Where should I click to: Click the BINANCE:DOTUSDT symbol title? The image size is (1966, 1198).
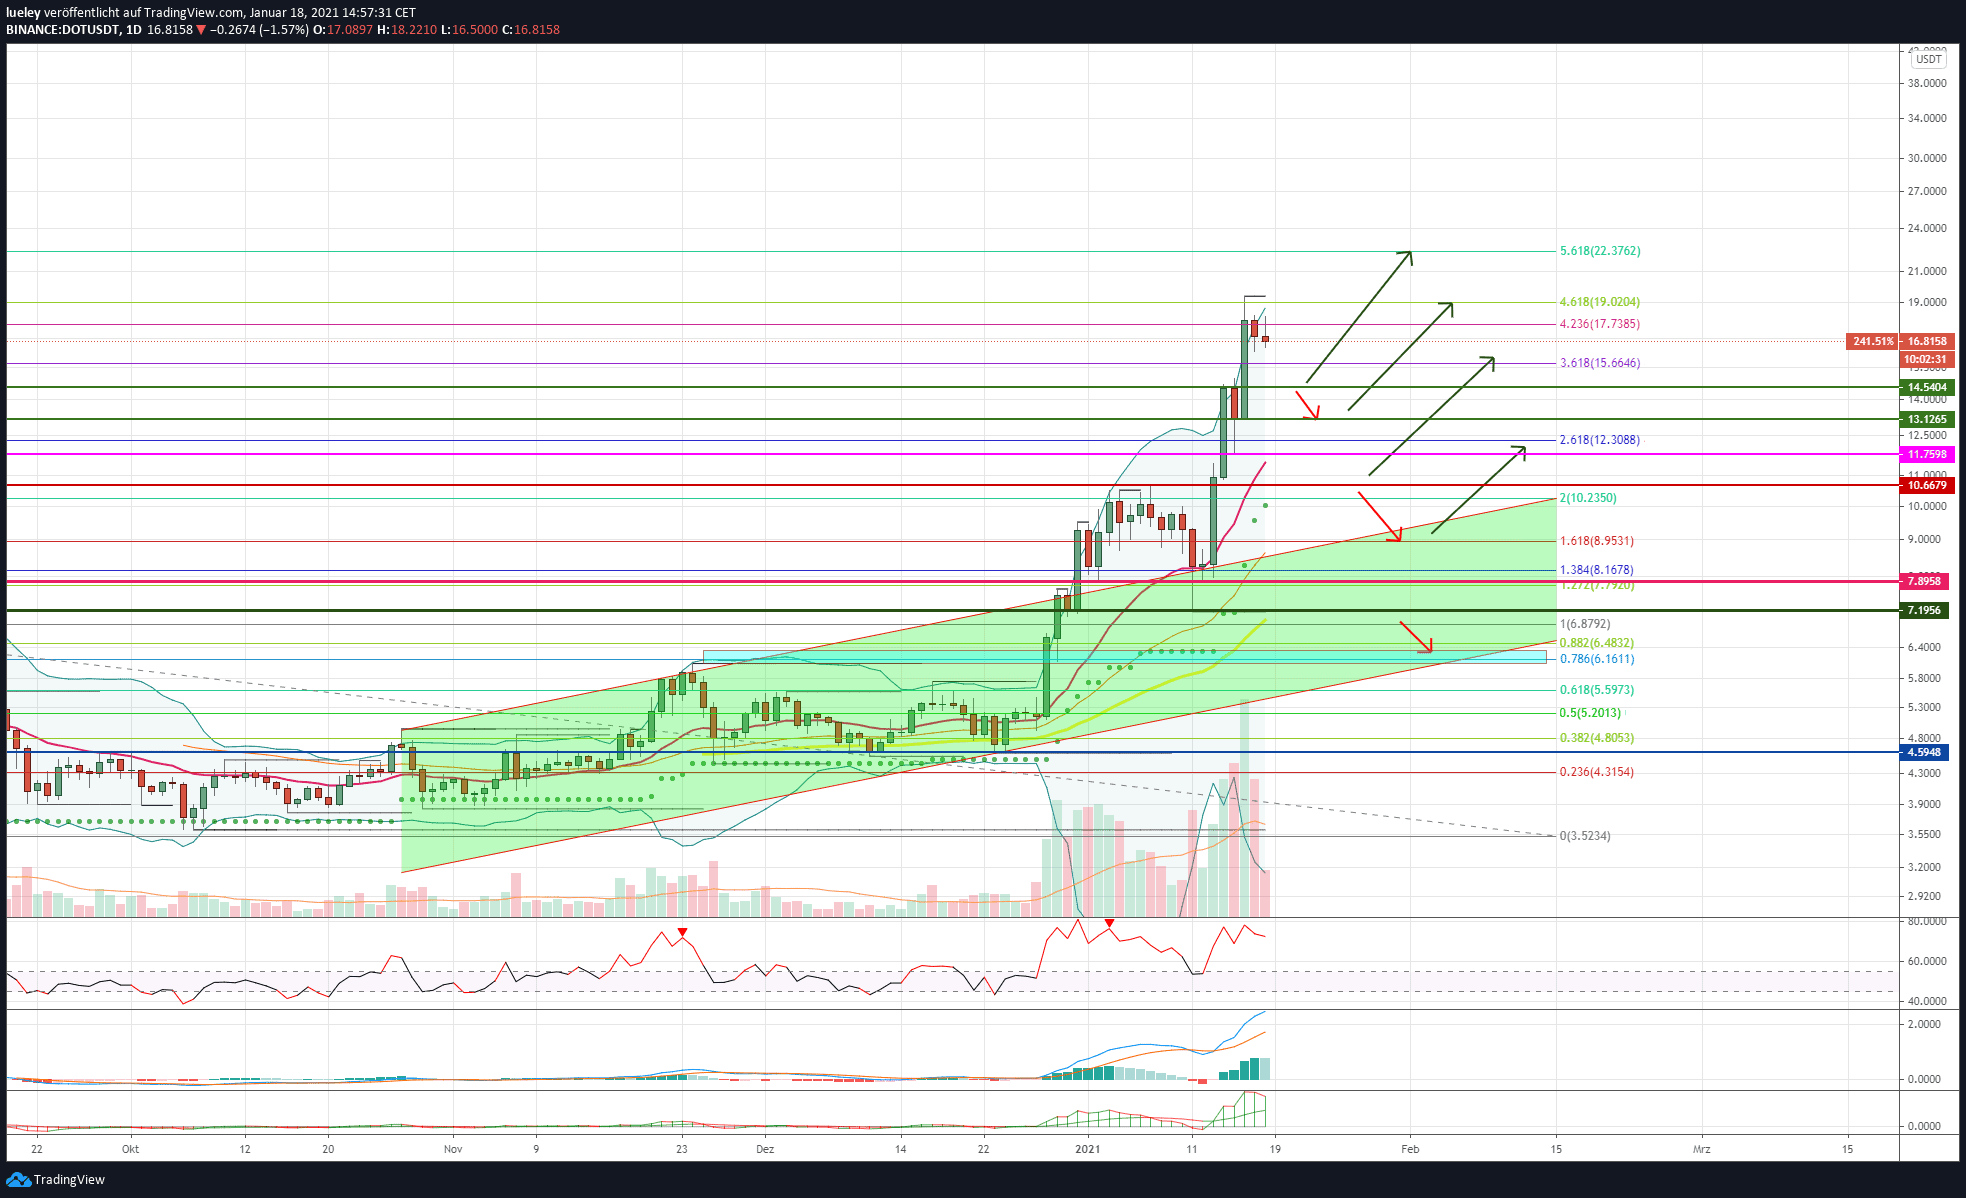pyautogui.click(x=63, y=30)
